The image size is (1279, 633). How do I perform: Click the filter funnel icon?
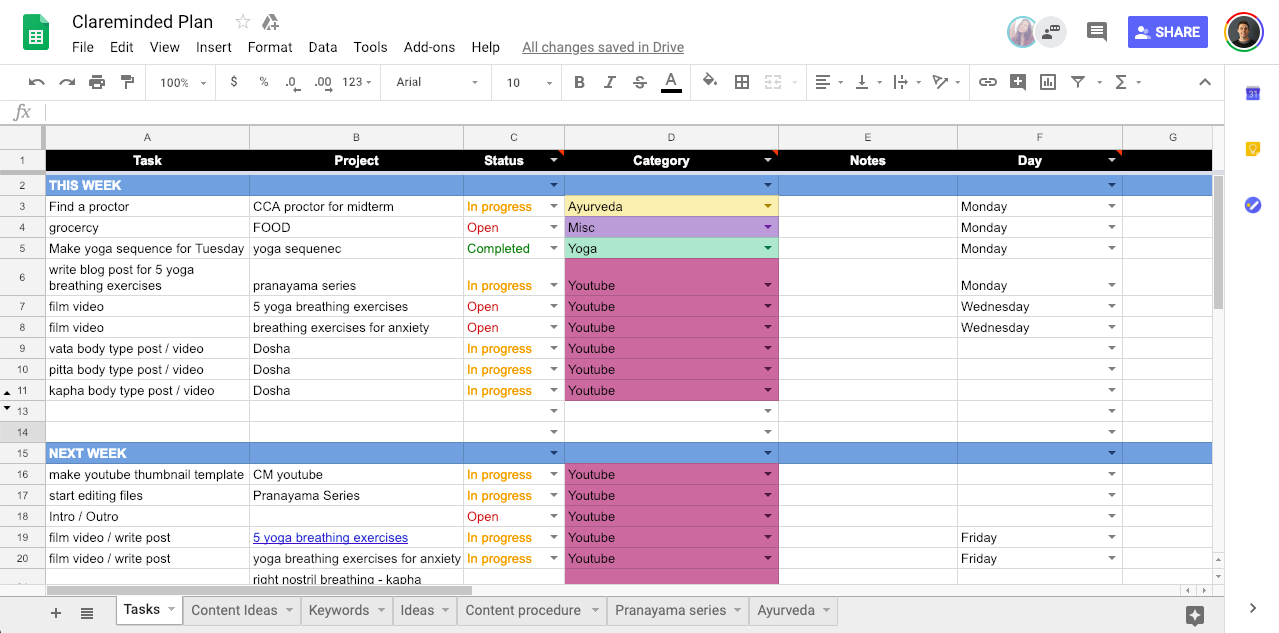click(1078, 82)
